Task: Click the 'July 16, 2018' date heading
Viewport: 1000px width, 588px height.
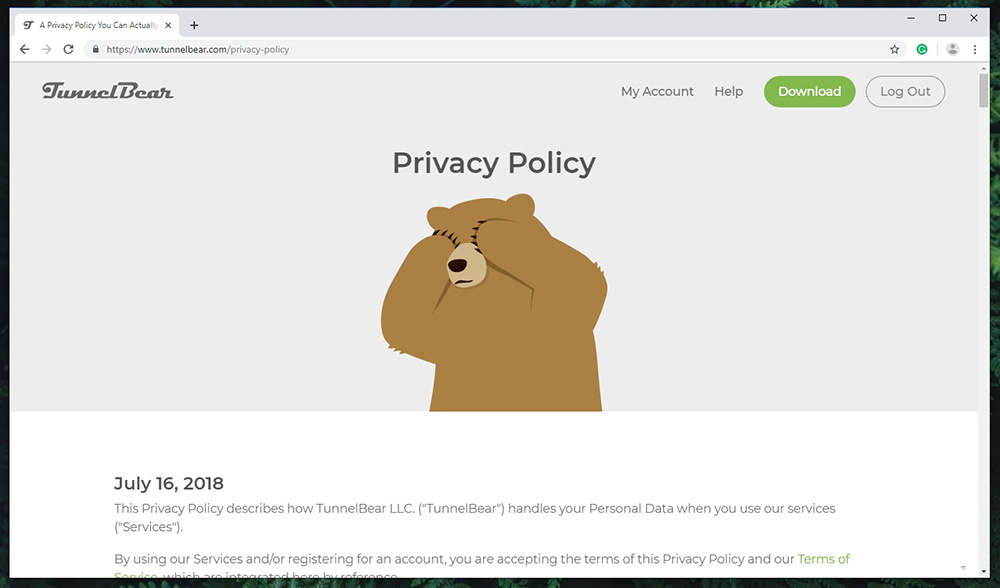Action: click(x=169, y=483)
